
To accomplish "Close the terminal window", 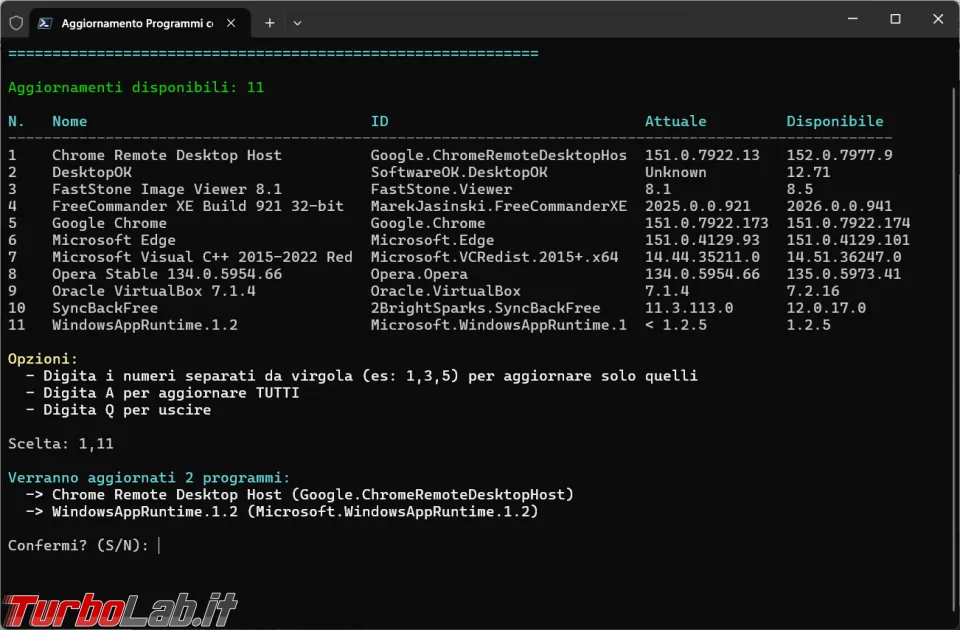I will coord(938,19).
